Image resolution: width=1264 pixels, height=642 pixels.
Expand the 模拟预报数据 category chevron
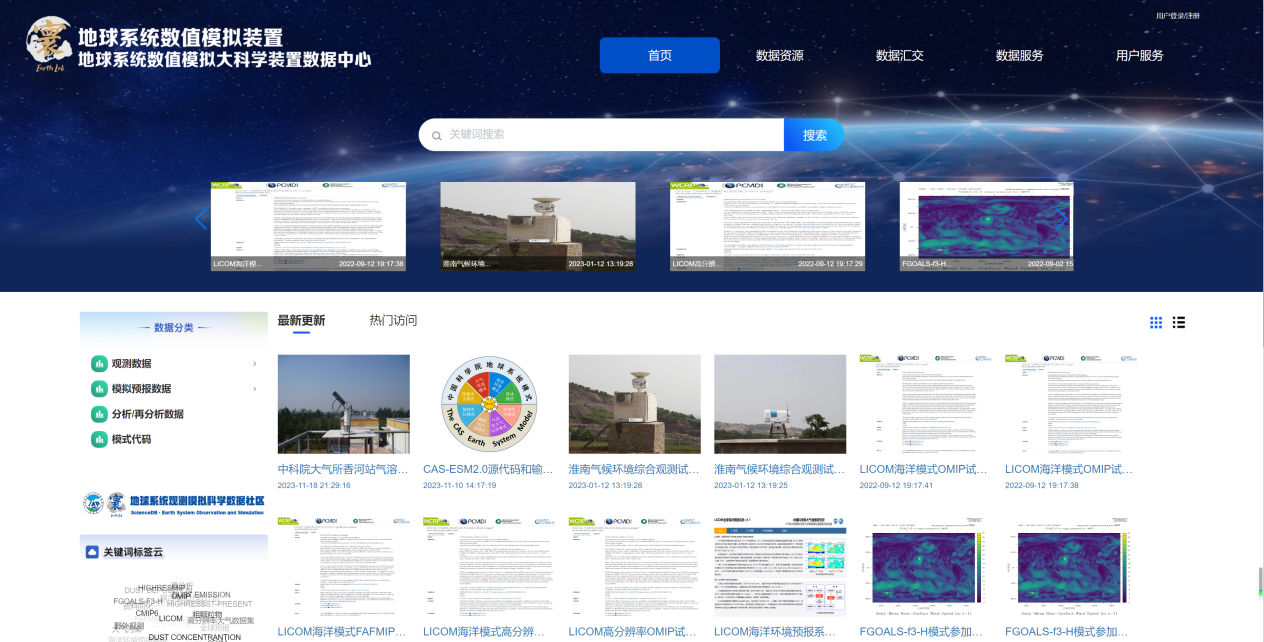[x=255, y=389]
